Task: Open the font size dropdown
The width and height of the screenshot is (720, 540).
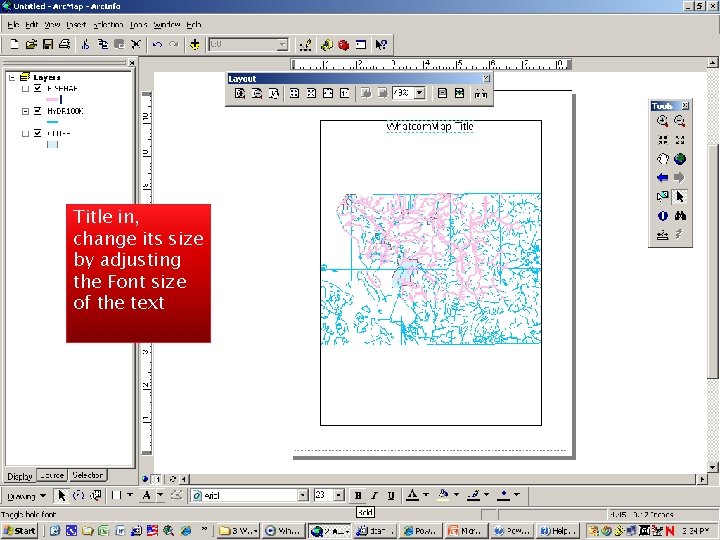Action: point(339,495)
